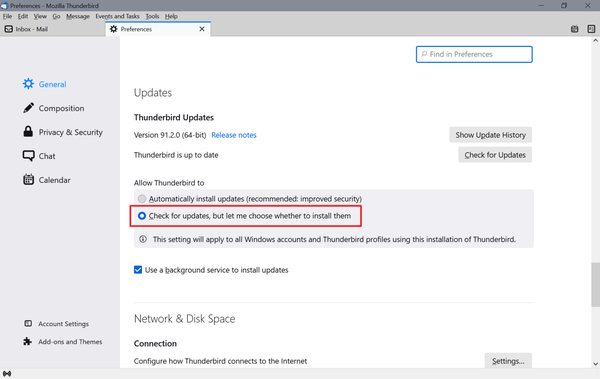The height and width of the screenshot is (379, 600).
Task: Go to the Composition preferences label
Action: (x=61, y=108)
